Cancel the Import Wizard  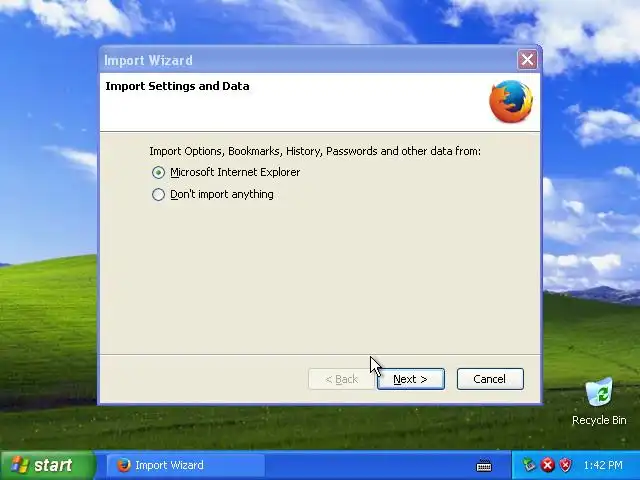pyautogui.click(x=490, y=379)
